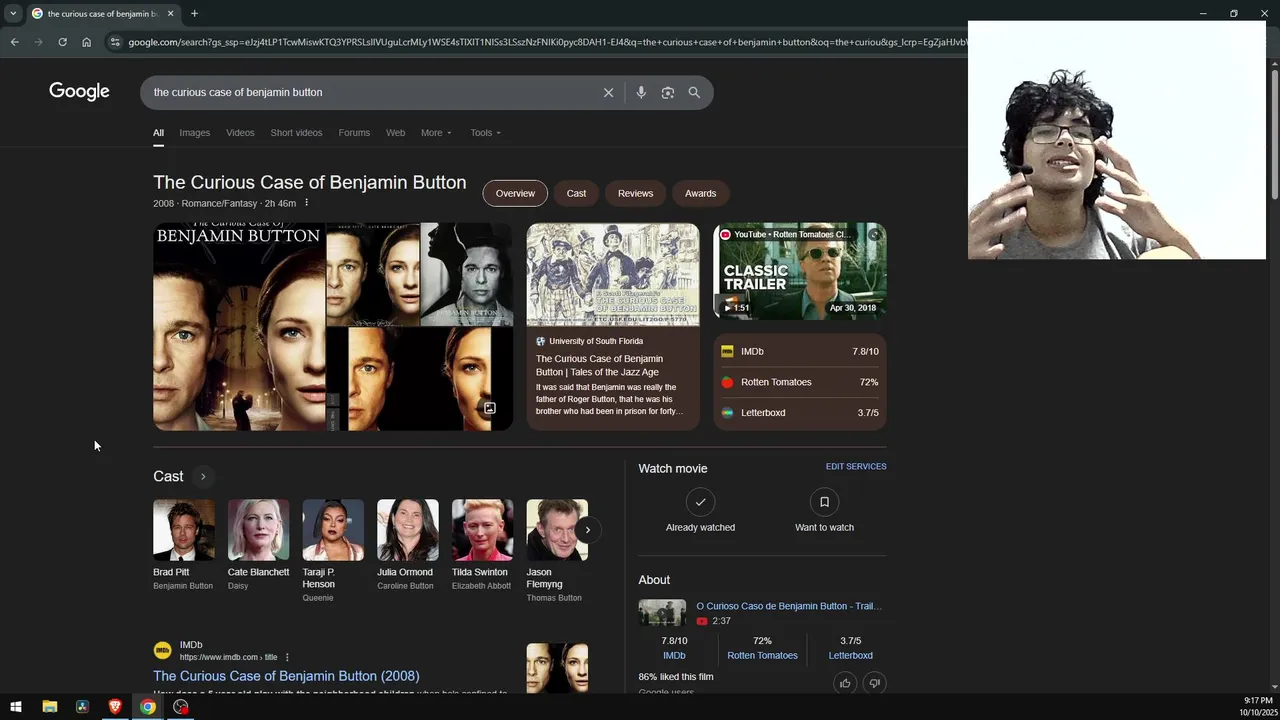Give thumbs down to the film
Image resolution: width=1280 pixels, height=720 pixels.
[x=875, y=683]
